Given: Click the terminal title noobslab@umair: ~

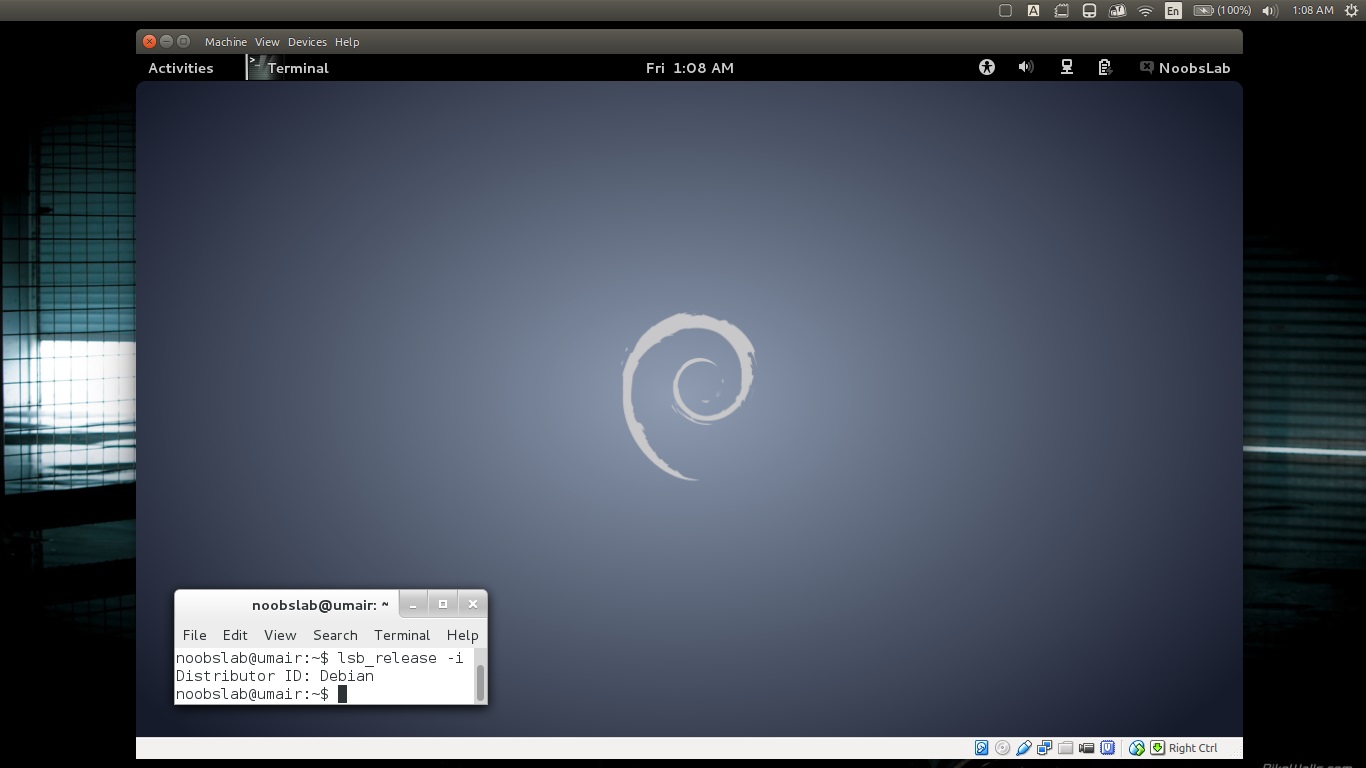Looking at the screenshot, I should pos(320,605).
